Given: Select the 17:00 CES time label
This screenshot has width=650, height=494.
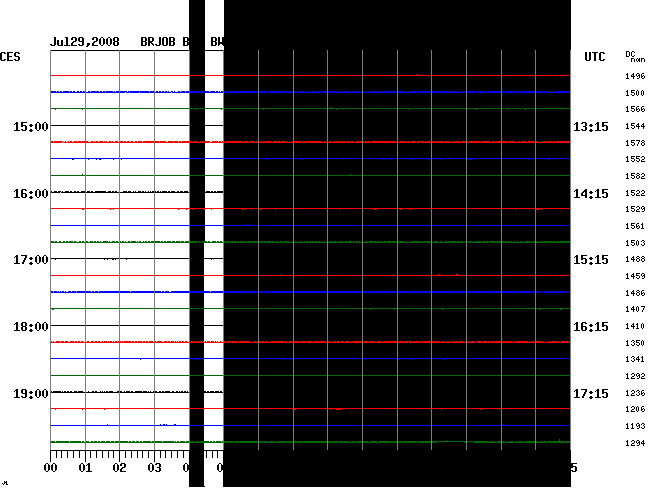Looking at the screenshot, I should point(30,260).
